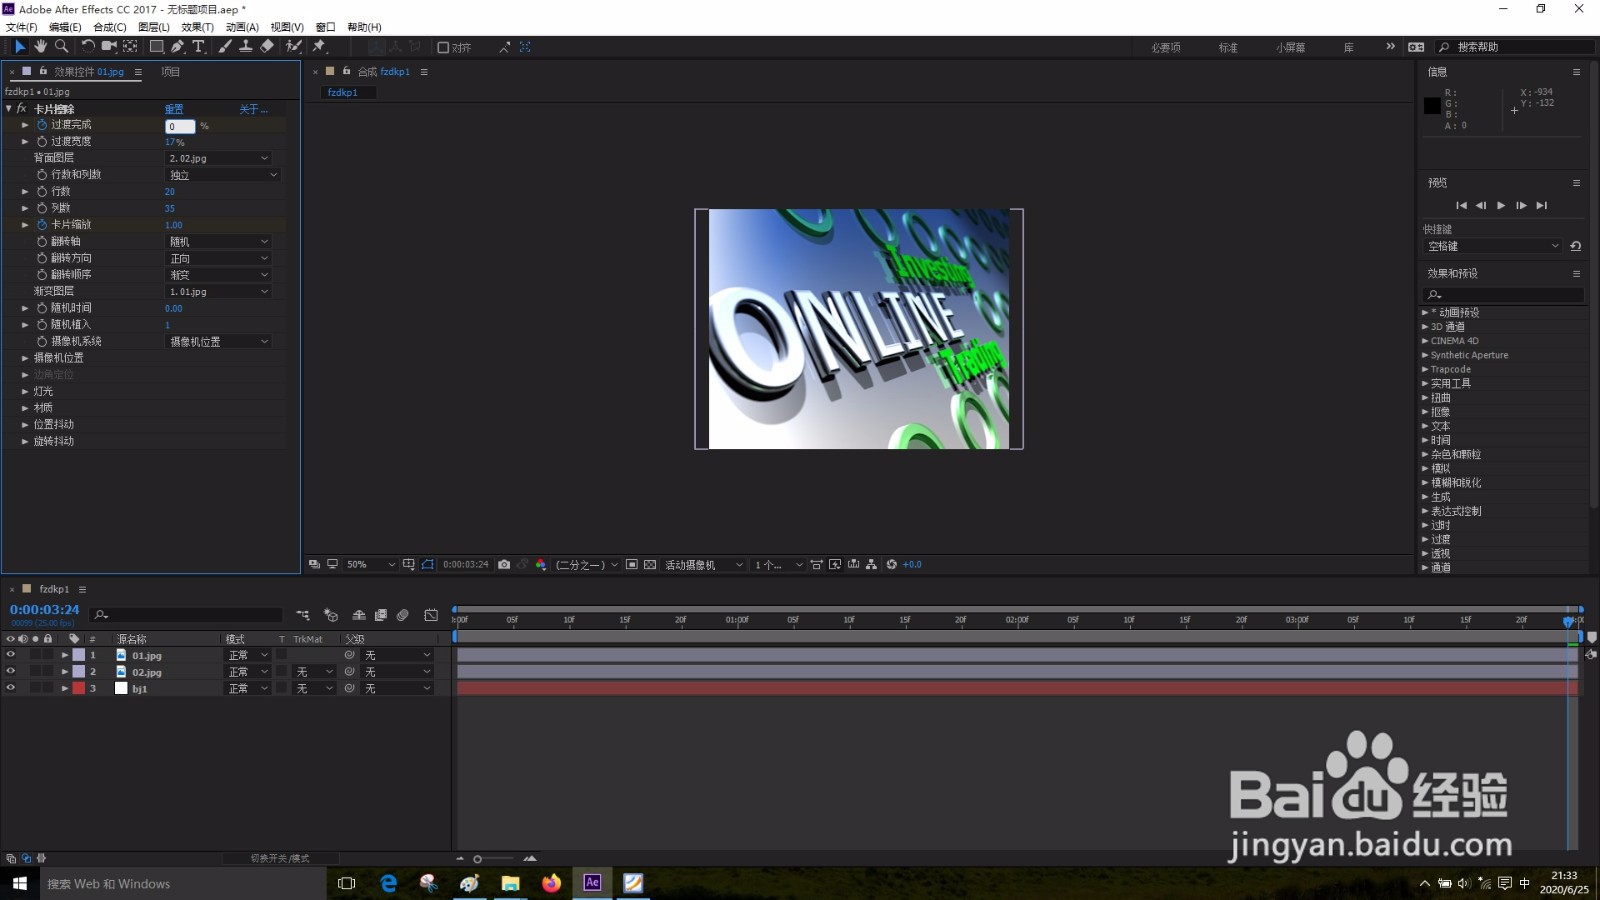Viewport: 1600px width, 900px height.
Task: Select the Roto Brush tool
Action: [293, 46]
